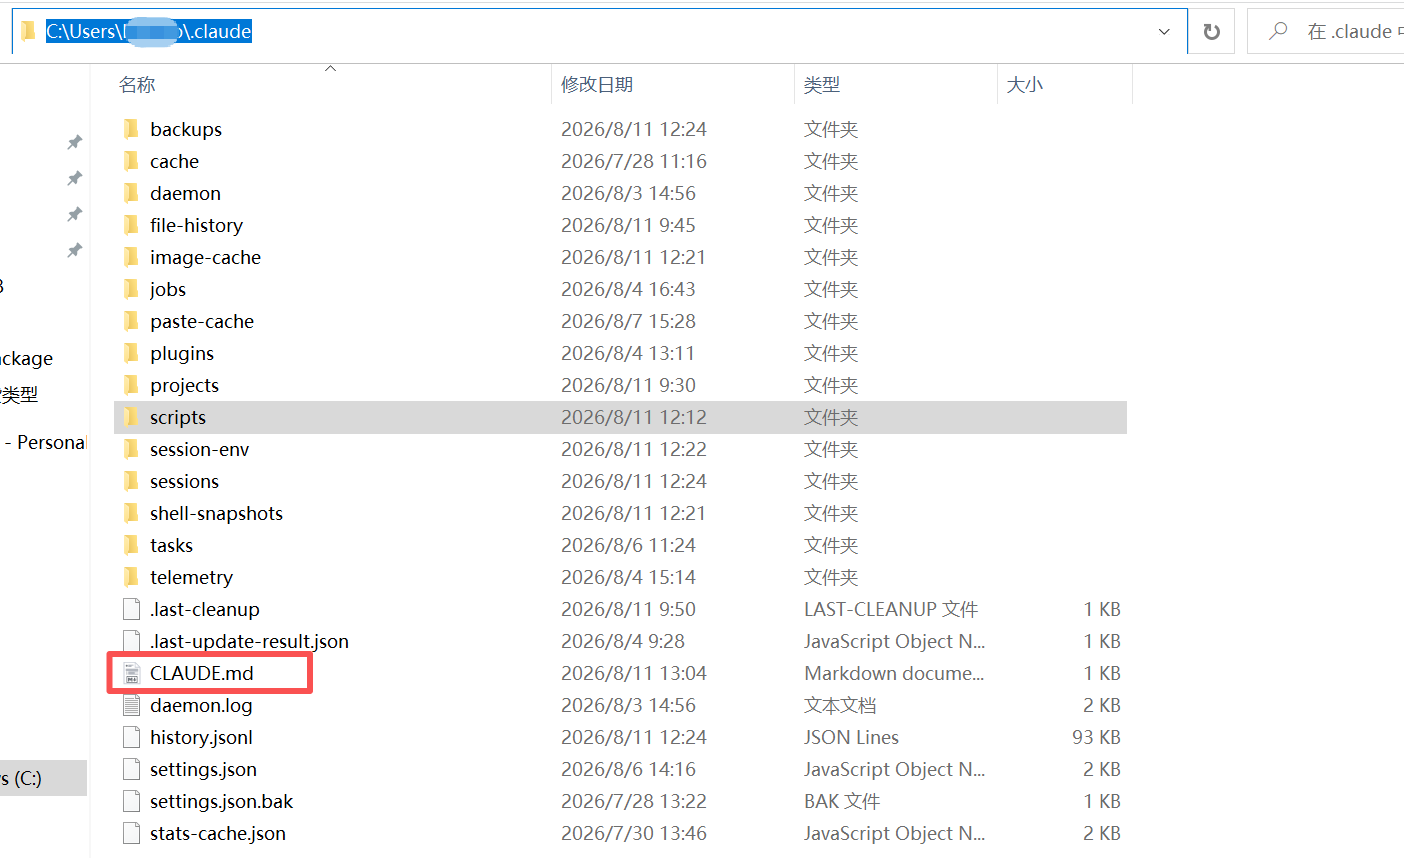Image resolution: width=1404 pixels, height=858 pixels.
Task: Open the address bar history dropdown
Action: click(x=1164, y=32)
